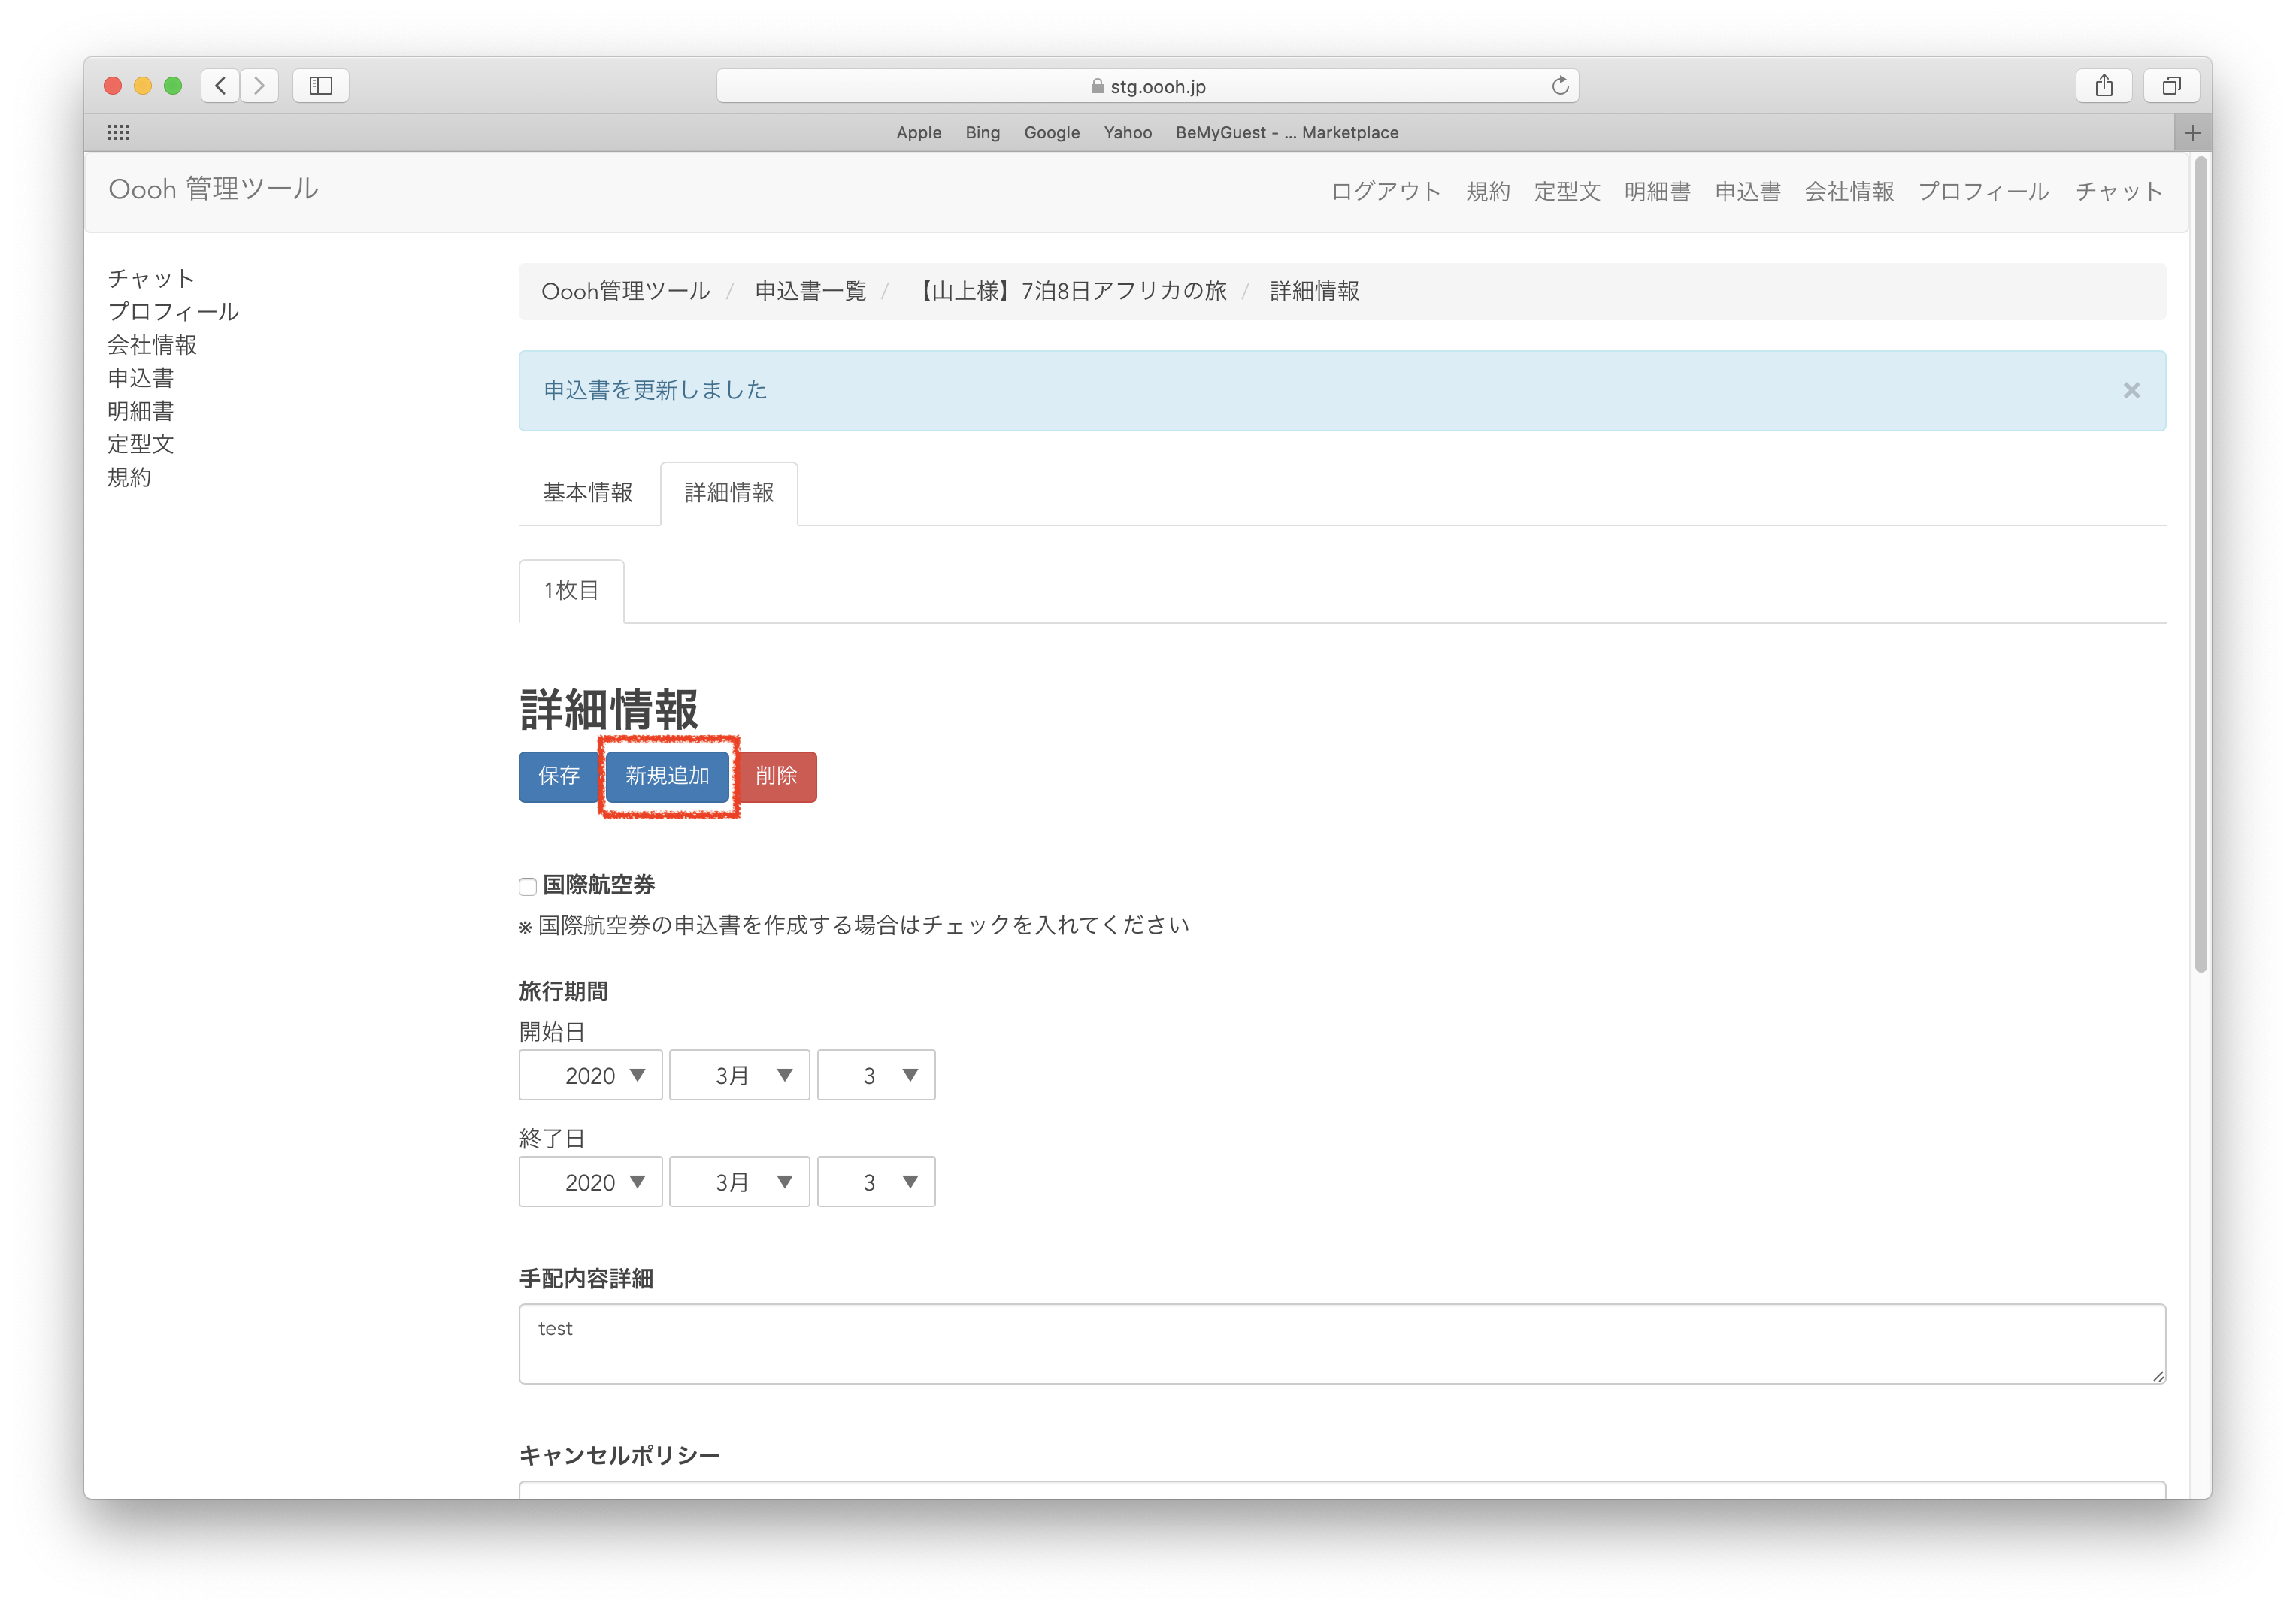
Task: Reload the page with the refresh icon
Action: pos(1559,86)
